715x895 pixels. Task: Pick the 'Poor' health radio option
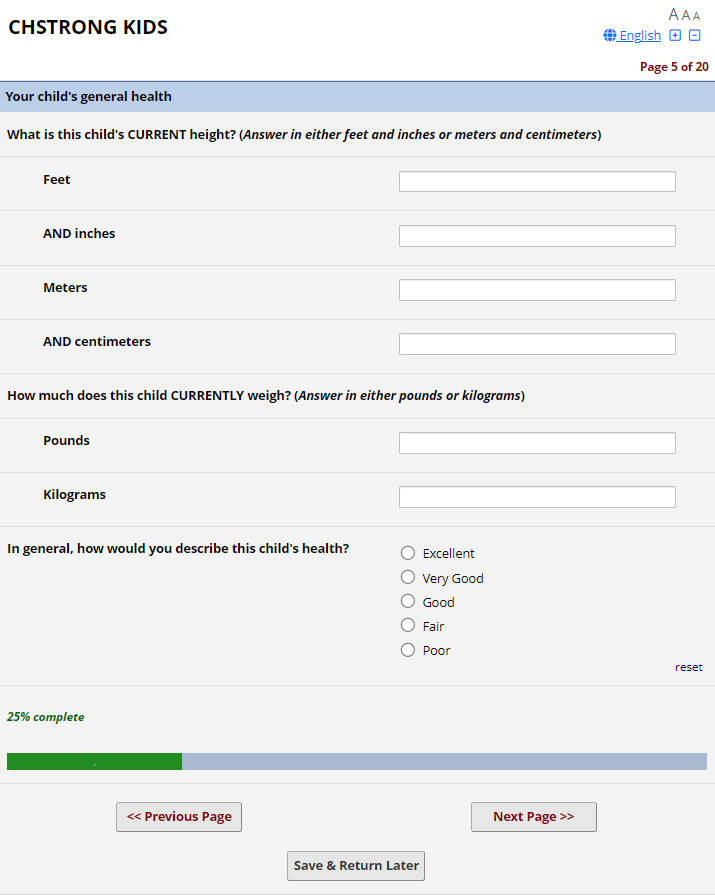408,650
